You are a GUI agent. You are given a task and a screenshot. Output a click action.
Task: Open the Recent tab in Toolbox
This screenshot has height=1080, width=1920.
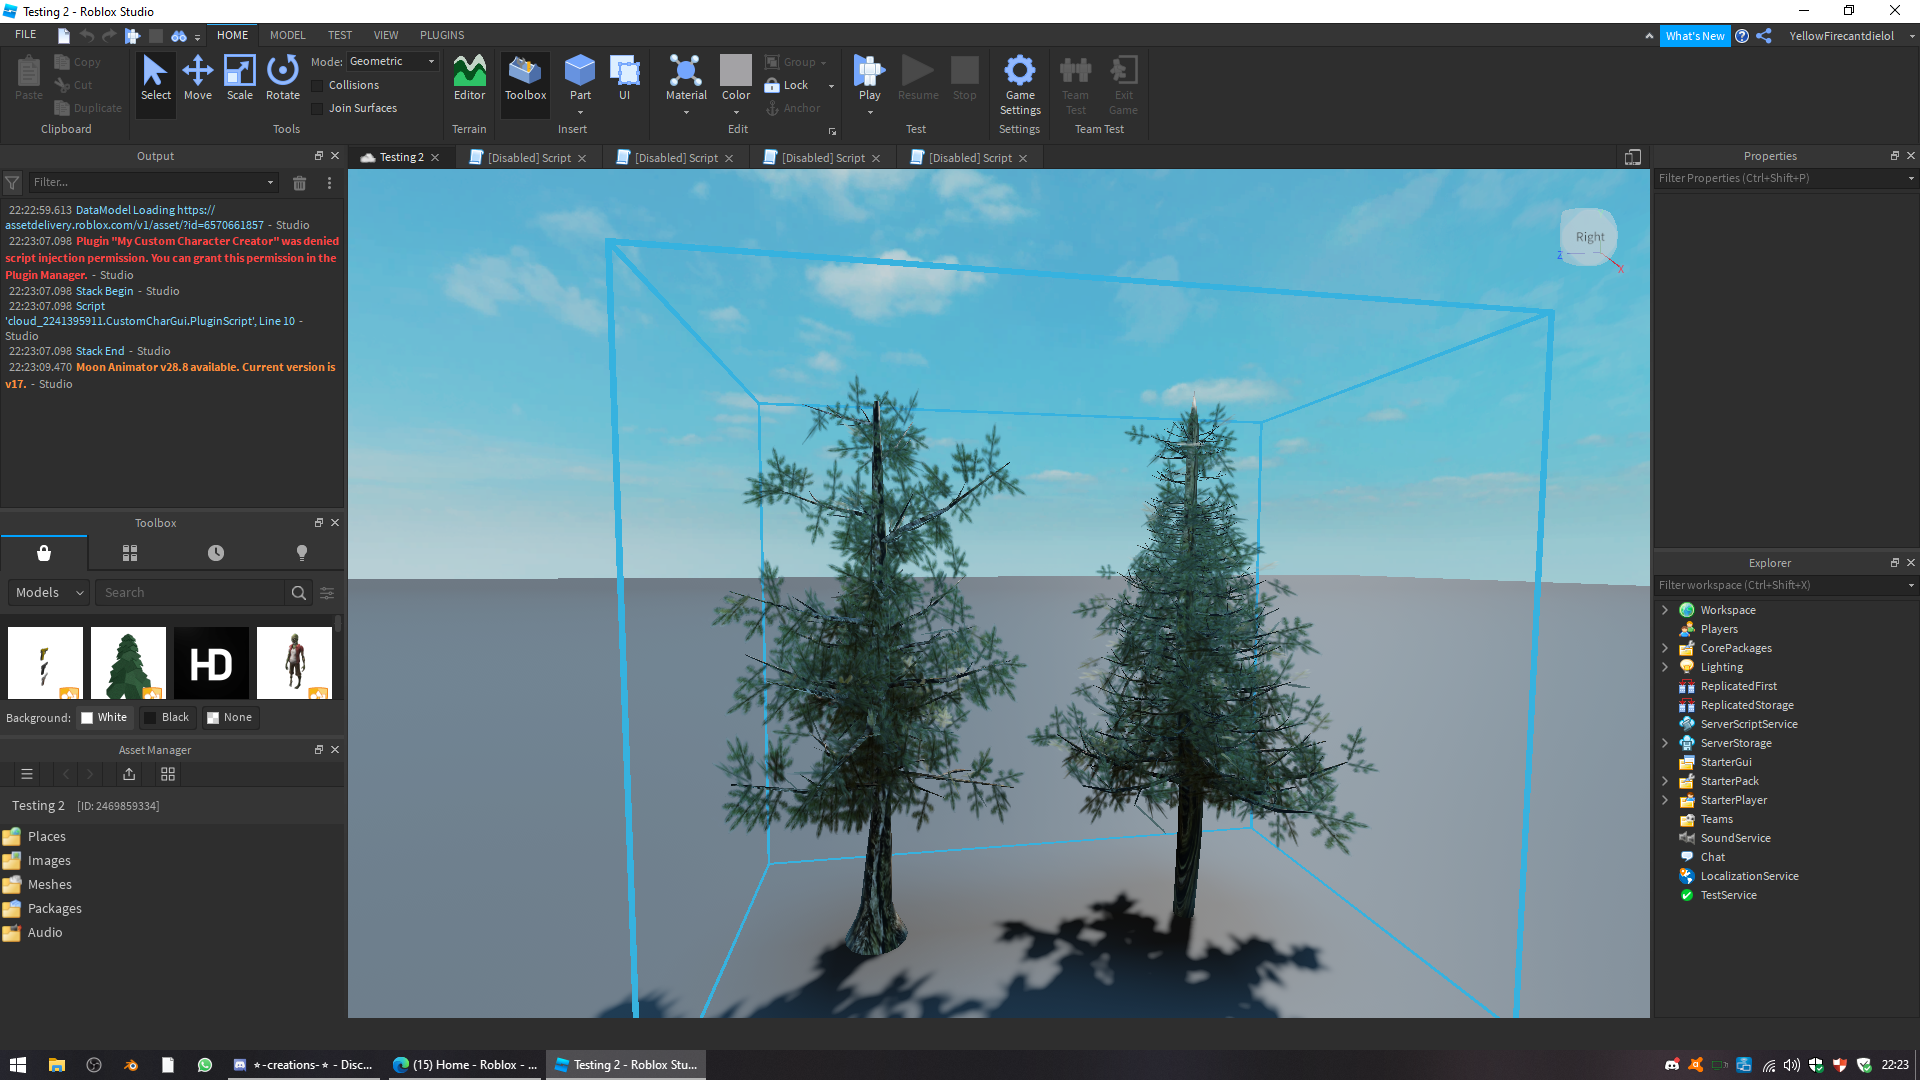click(x=216, y=553)
